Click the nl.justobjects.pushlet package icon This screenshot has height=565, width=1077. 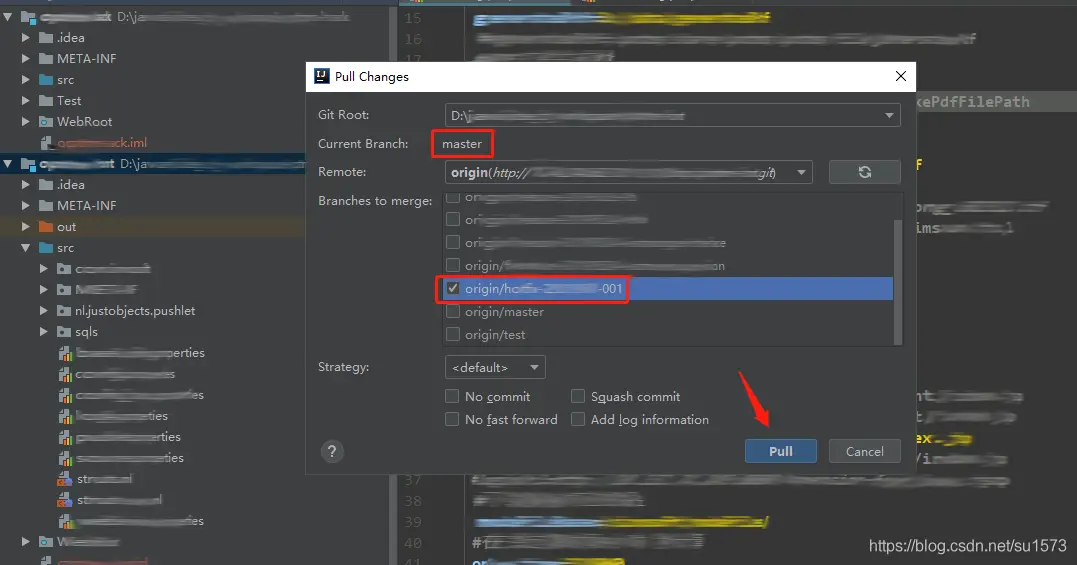point(65,311)
